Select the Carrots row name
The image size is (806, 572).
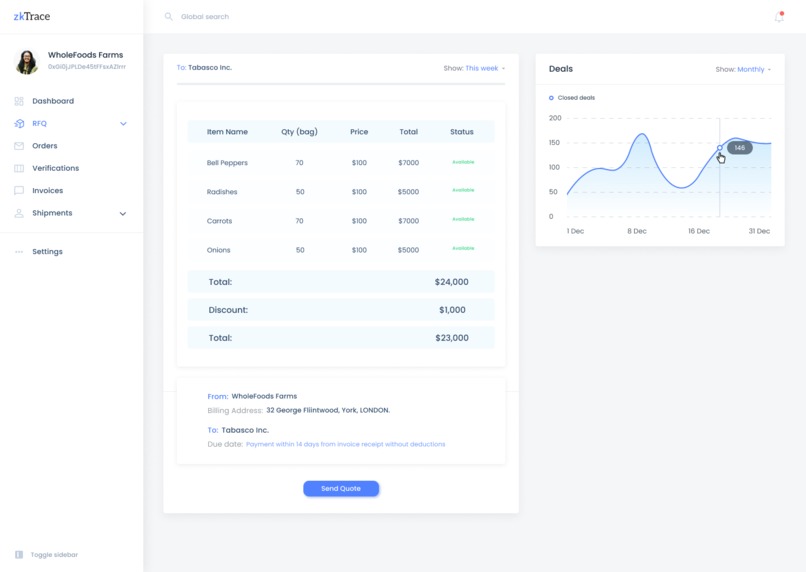(x=219, y=221)
